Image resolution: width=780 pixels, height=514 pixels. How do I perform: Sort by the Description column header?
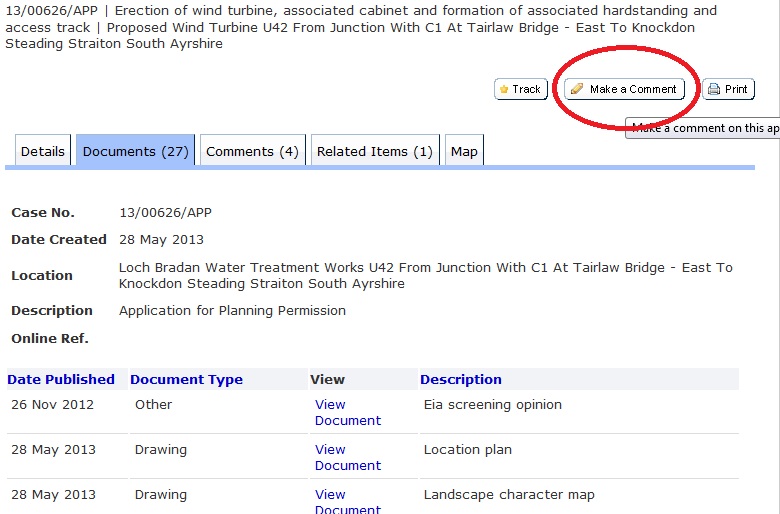click(461, 380)
